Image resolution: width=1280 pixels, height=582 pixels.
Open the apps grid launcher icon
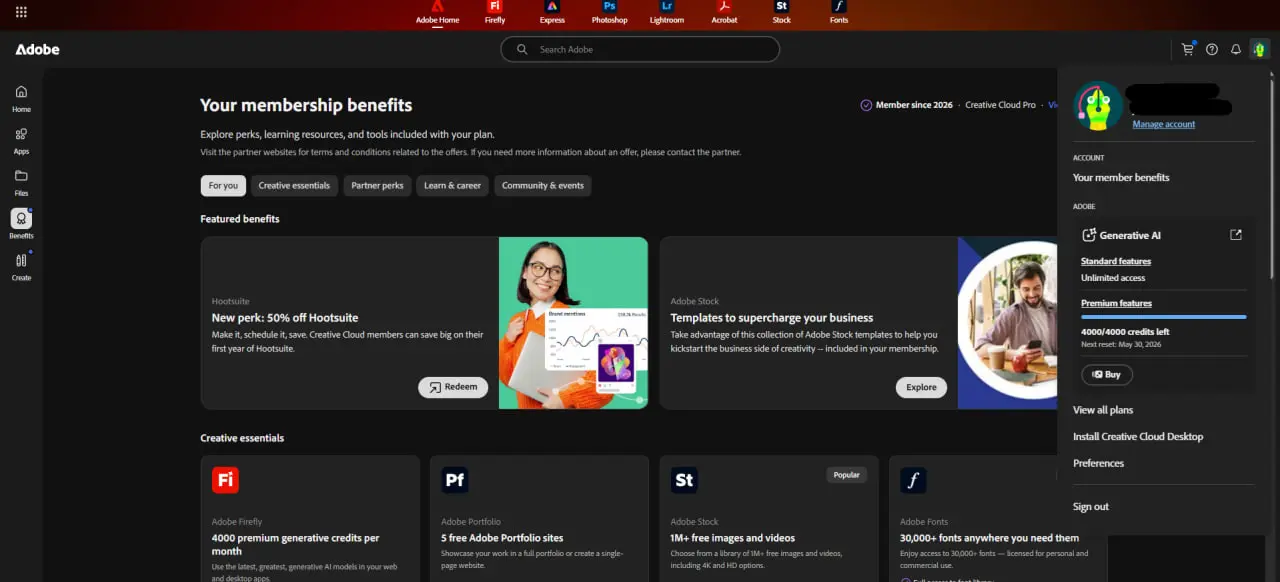[x=21, y=12]
